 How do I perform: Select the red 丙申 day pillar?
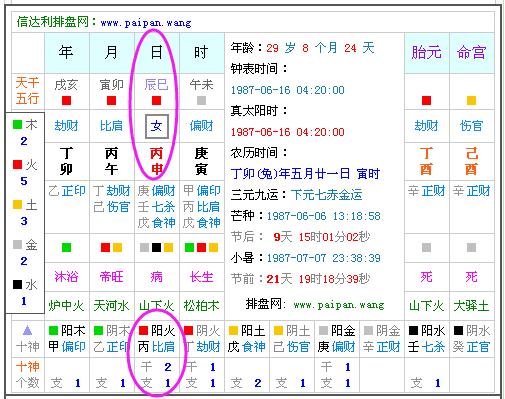pyautogui.click(x=156, y=161)
